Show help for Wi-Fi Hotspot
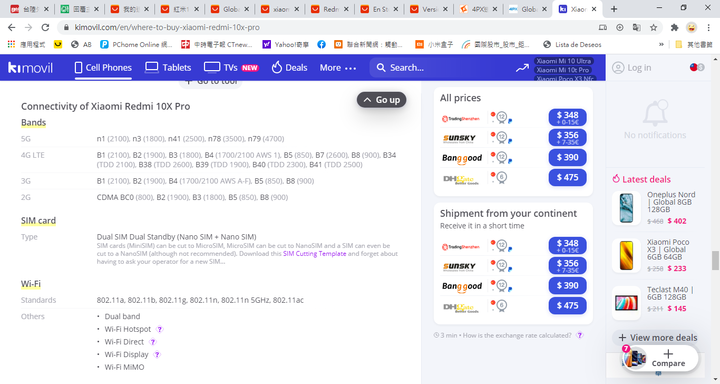Viewport: 720px width, 384px height. pyautogui.click(x=159, y=329)
